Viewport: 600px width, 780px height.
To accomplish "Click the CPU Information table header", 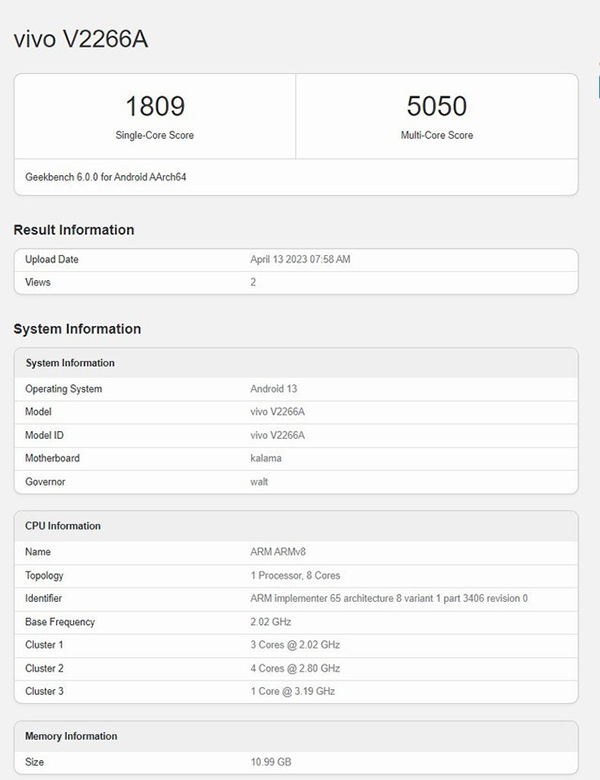I will (x=63, y=526).
